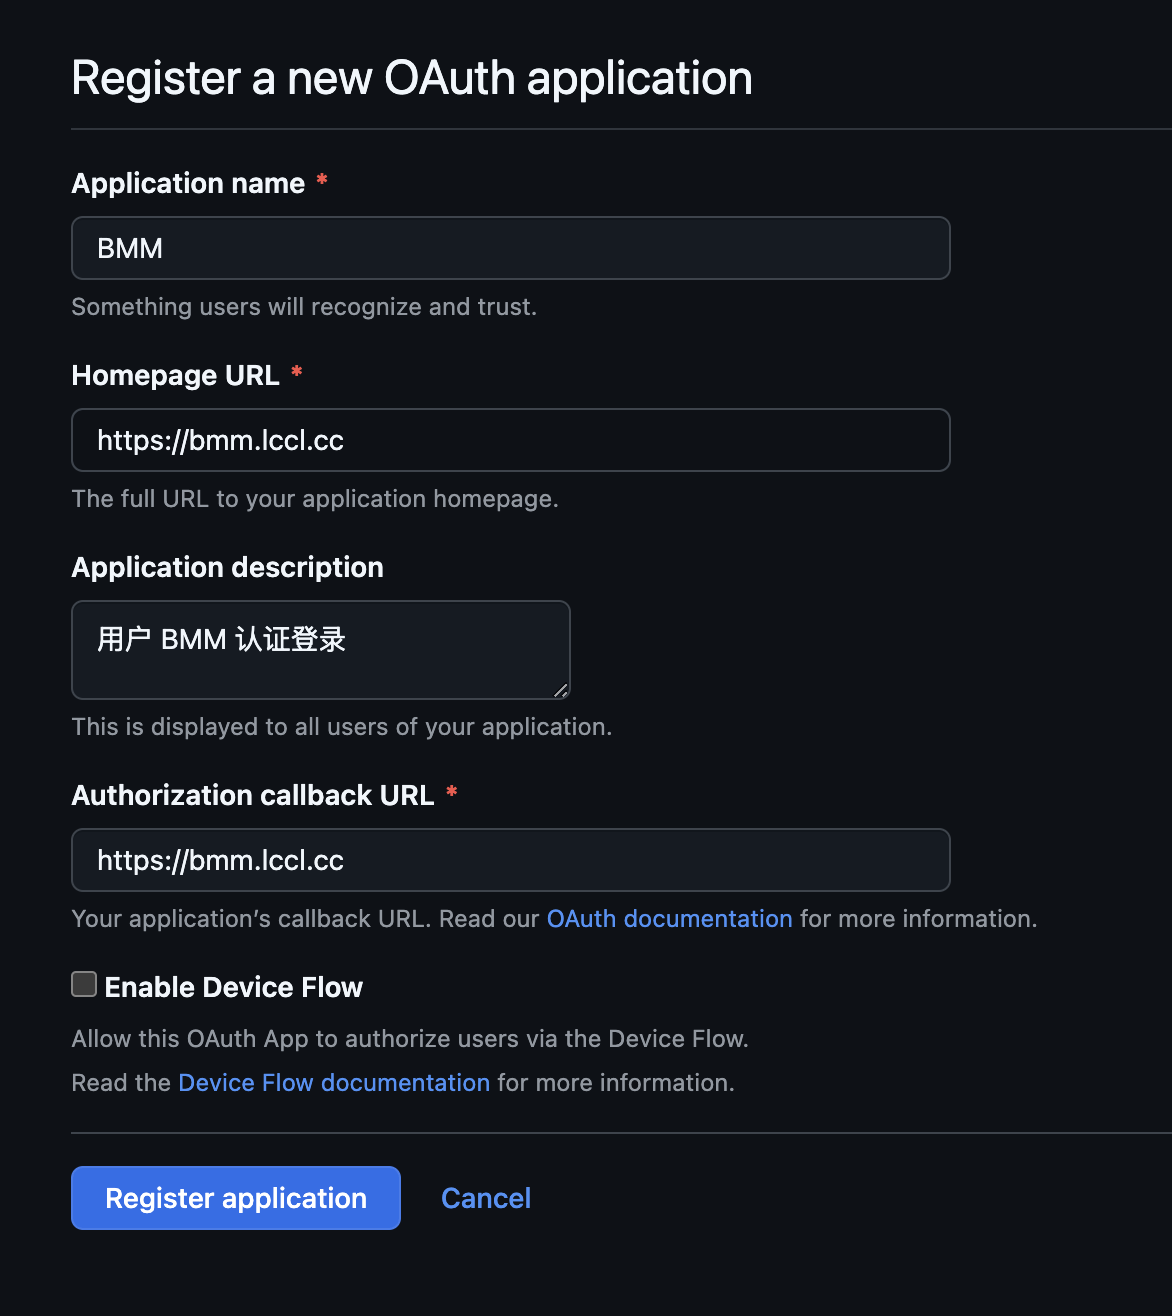Click the required asterisk next to Homepage URL
1172x1316 pixels.
(x=297, y=372)
